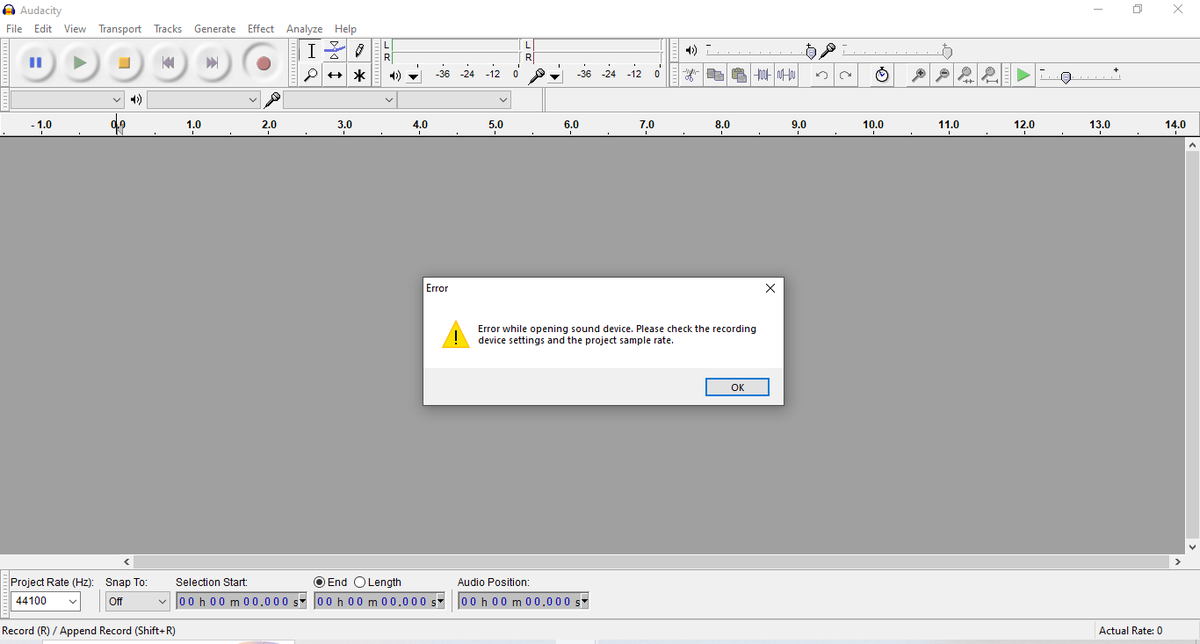Click the Fit Selection zoom icon
The height and width of the screenshot is (644, 1200).
tap(966, 75)
